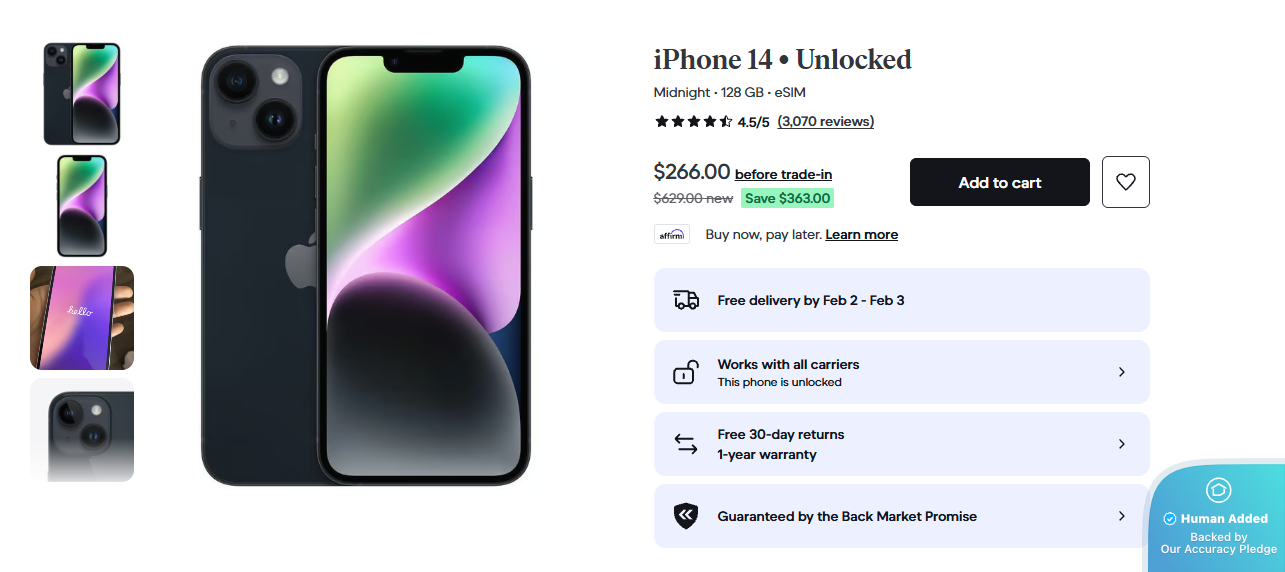Click the Human Added badge icon
The width and height of the screenshot is (1285, 572).
(x=1218, y=490)
